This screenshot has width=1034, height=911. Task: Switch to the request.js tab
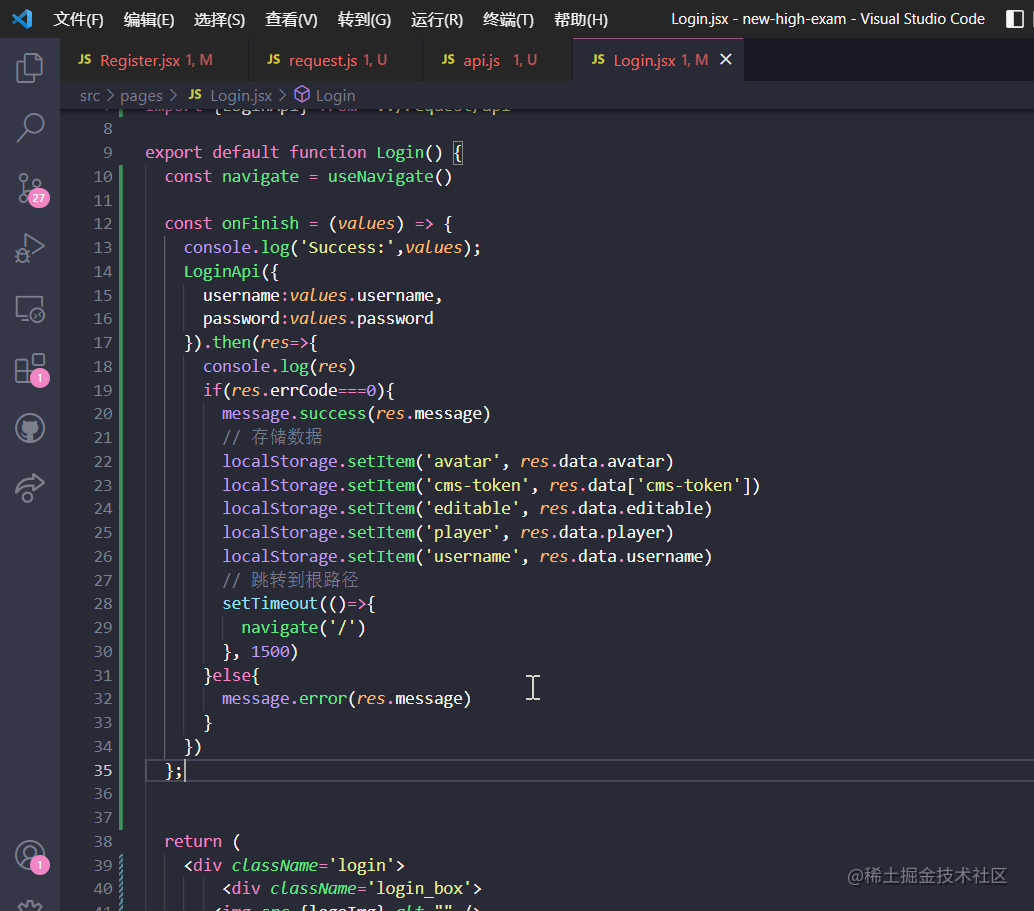pos(336,60)
